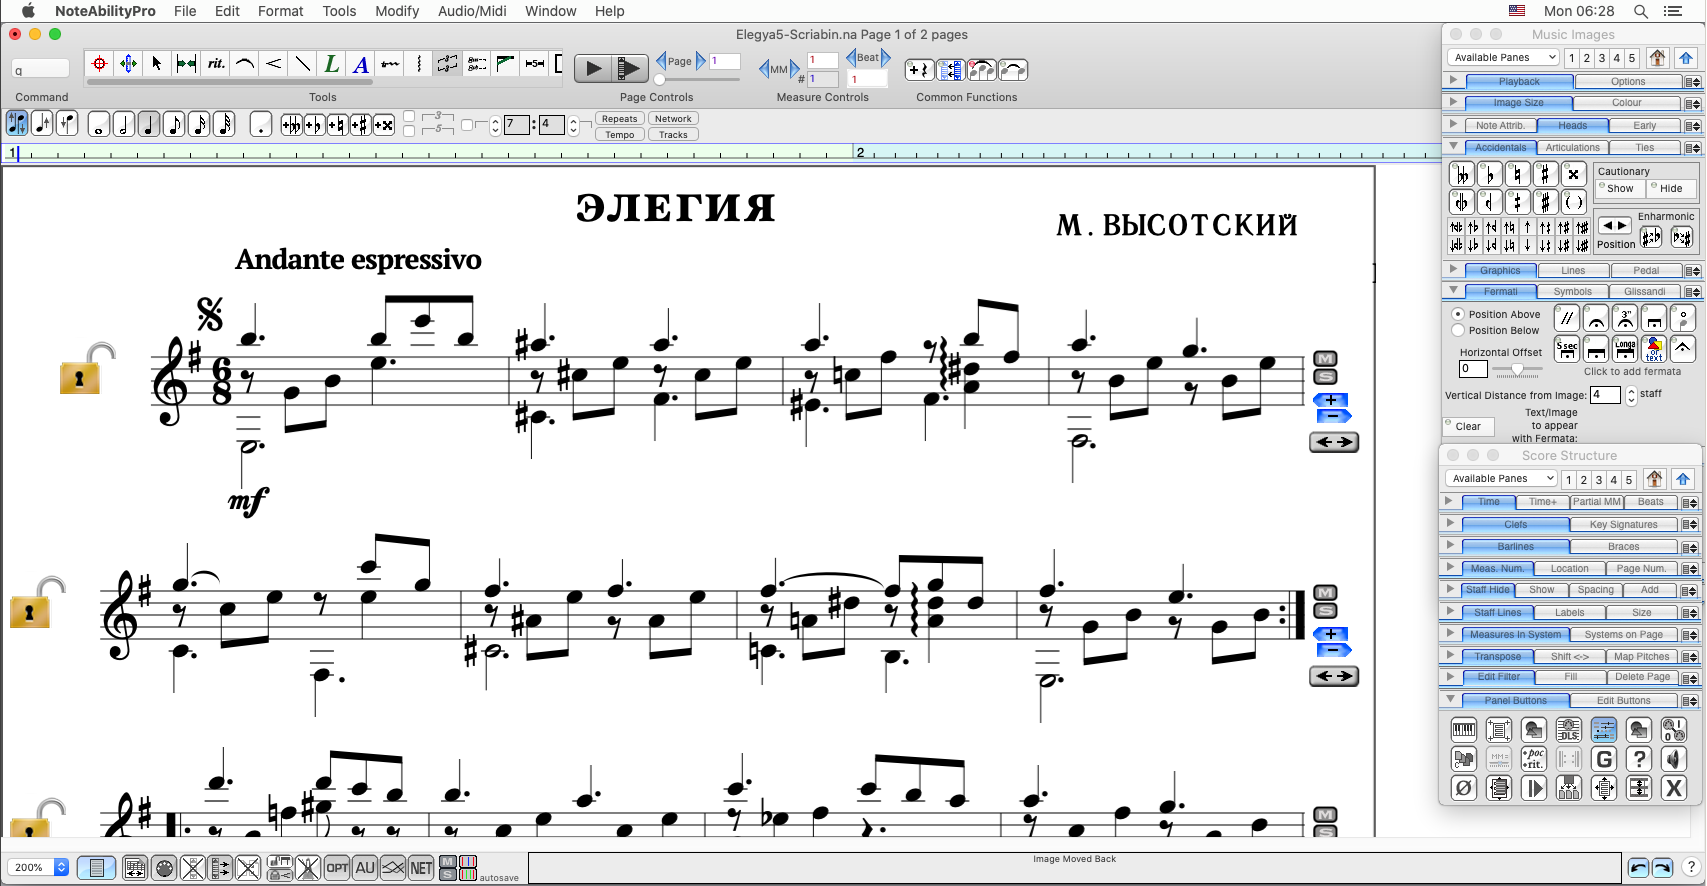The width and height of the screenshot is (1707, 886).
Task: Click the Tracks button
Action: pyautogui.click(x=673, y=134)
